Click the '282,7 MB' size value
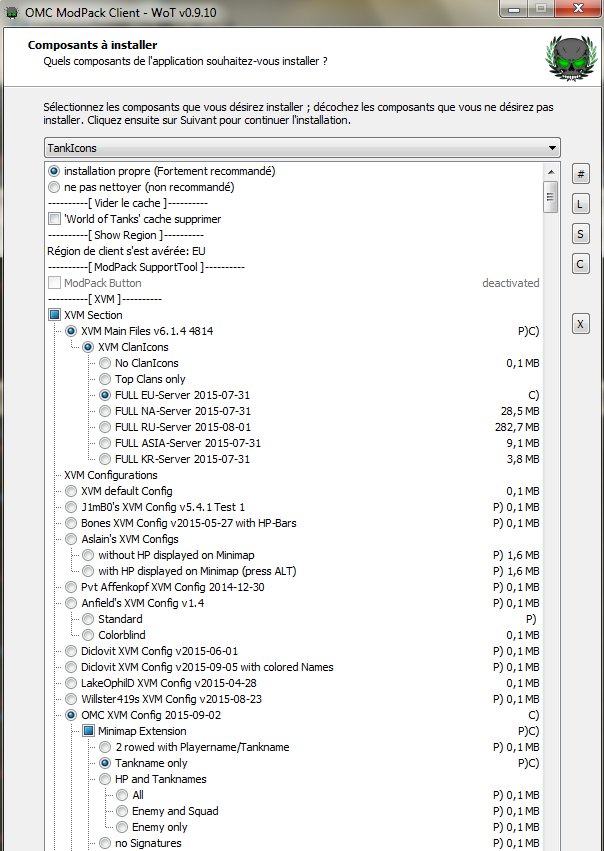 point(517,427)
